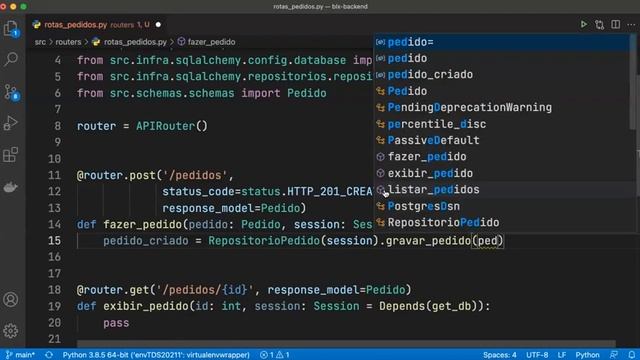This screenshot has height=360, width=640.
Task: Choose the 'pedido=' autocomplete suggestion
Action: click(x=502, y=42)
